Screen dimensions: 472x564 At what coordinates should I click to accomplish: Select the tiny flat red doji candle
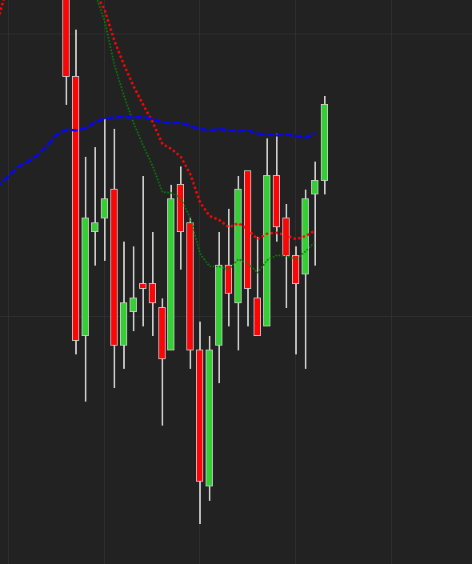(143, 286)
